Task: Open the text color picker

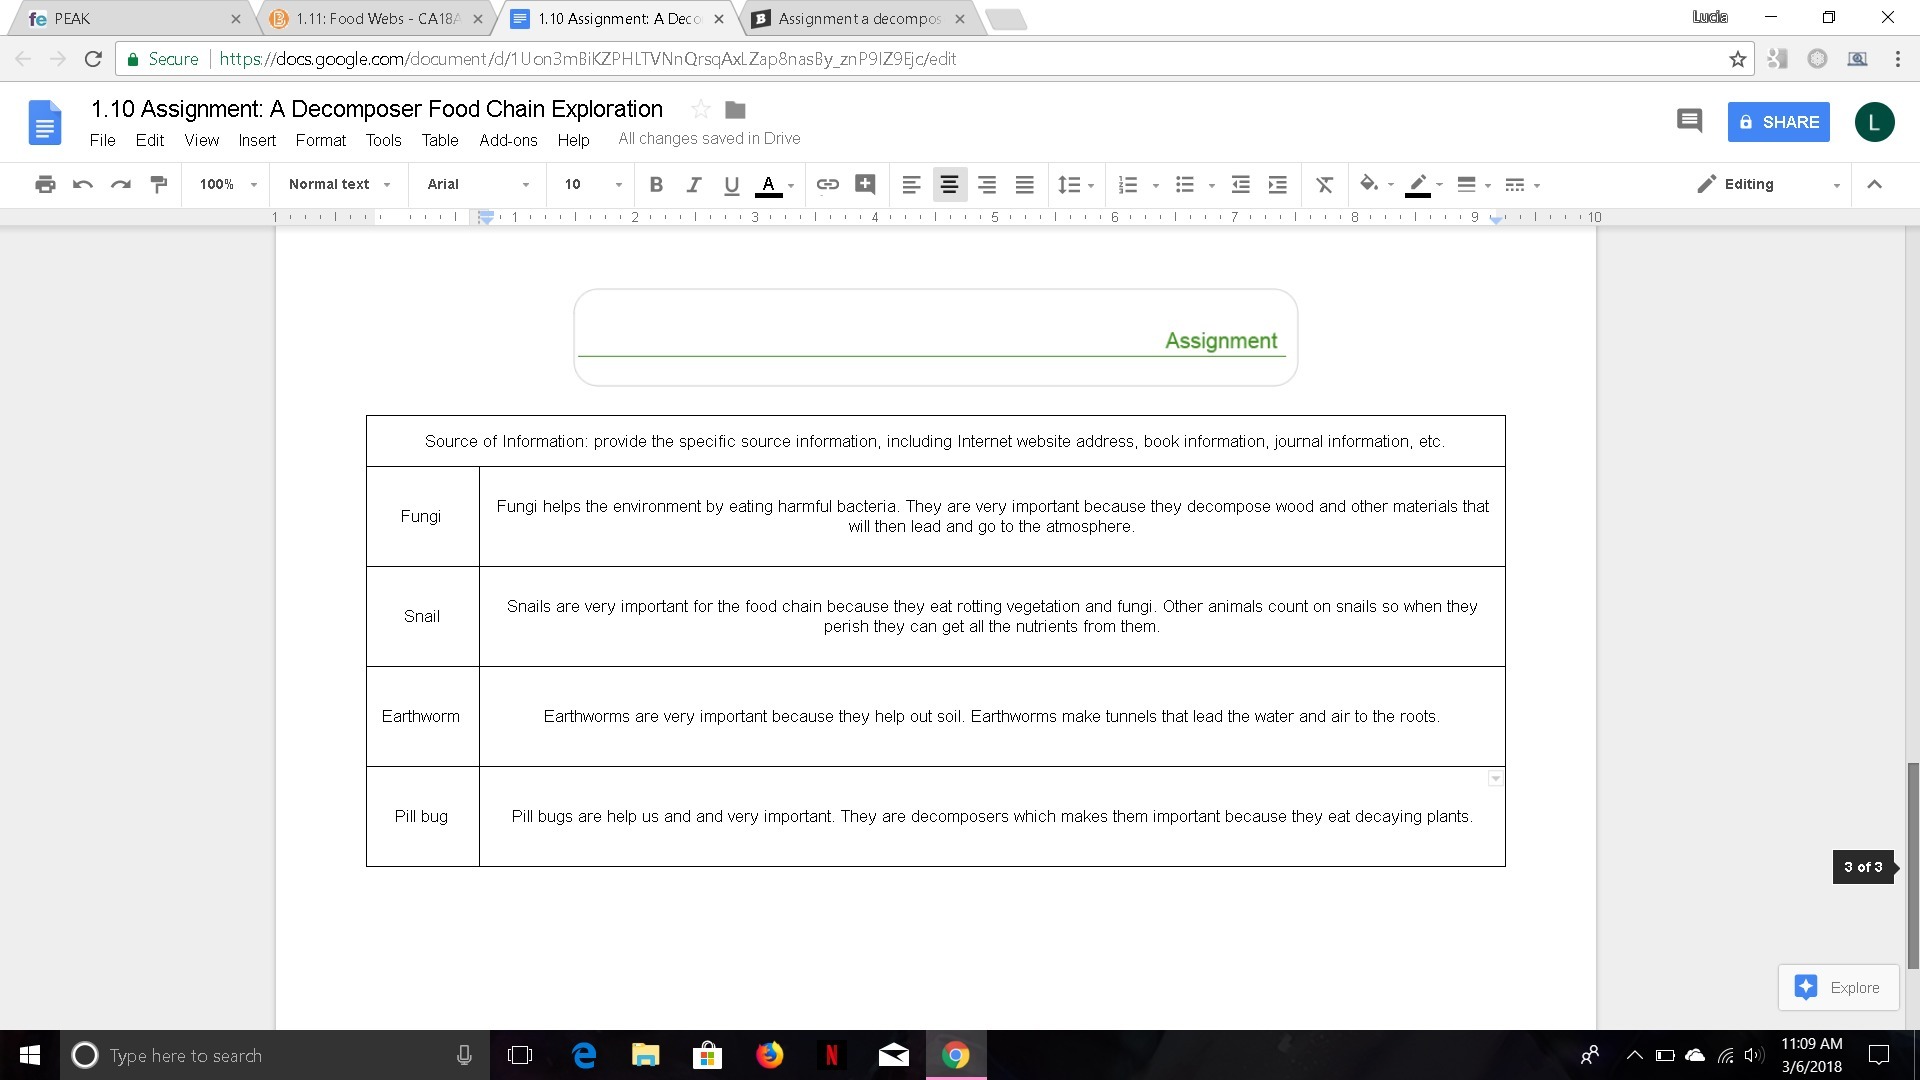Action: pyautogui.click(x=769, y=184)
